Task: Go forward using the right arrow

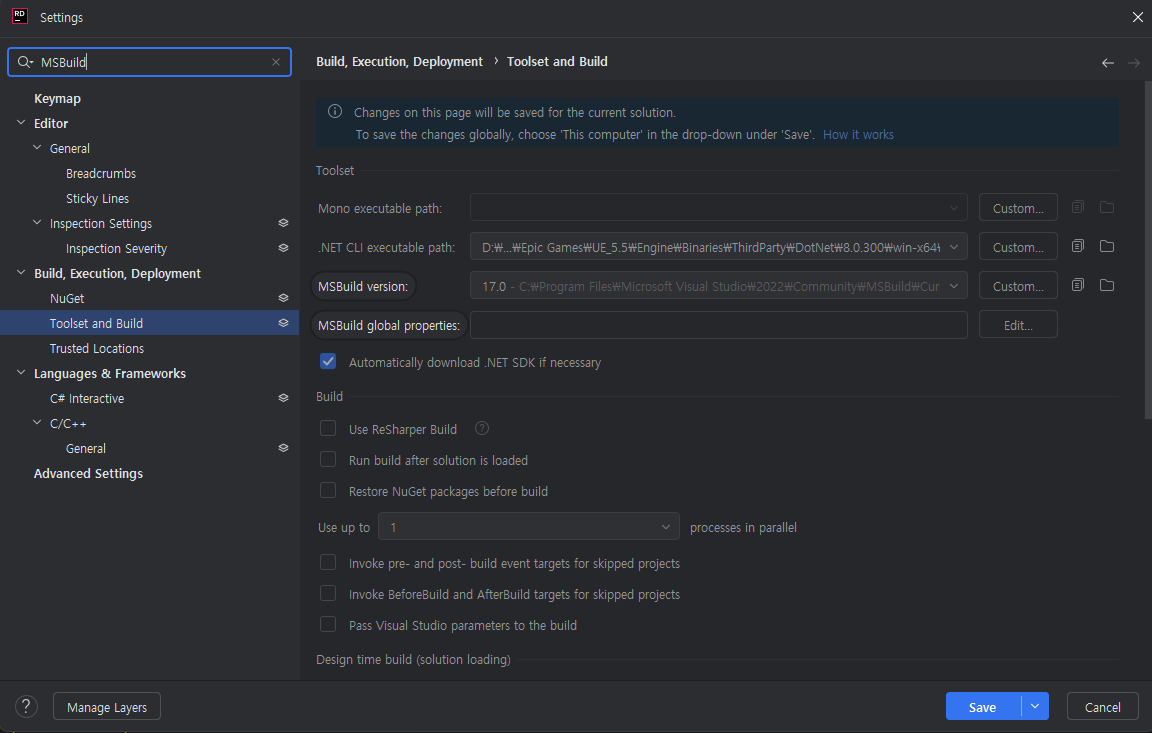Action: coord(1134,63)
